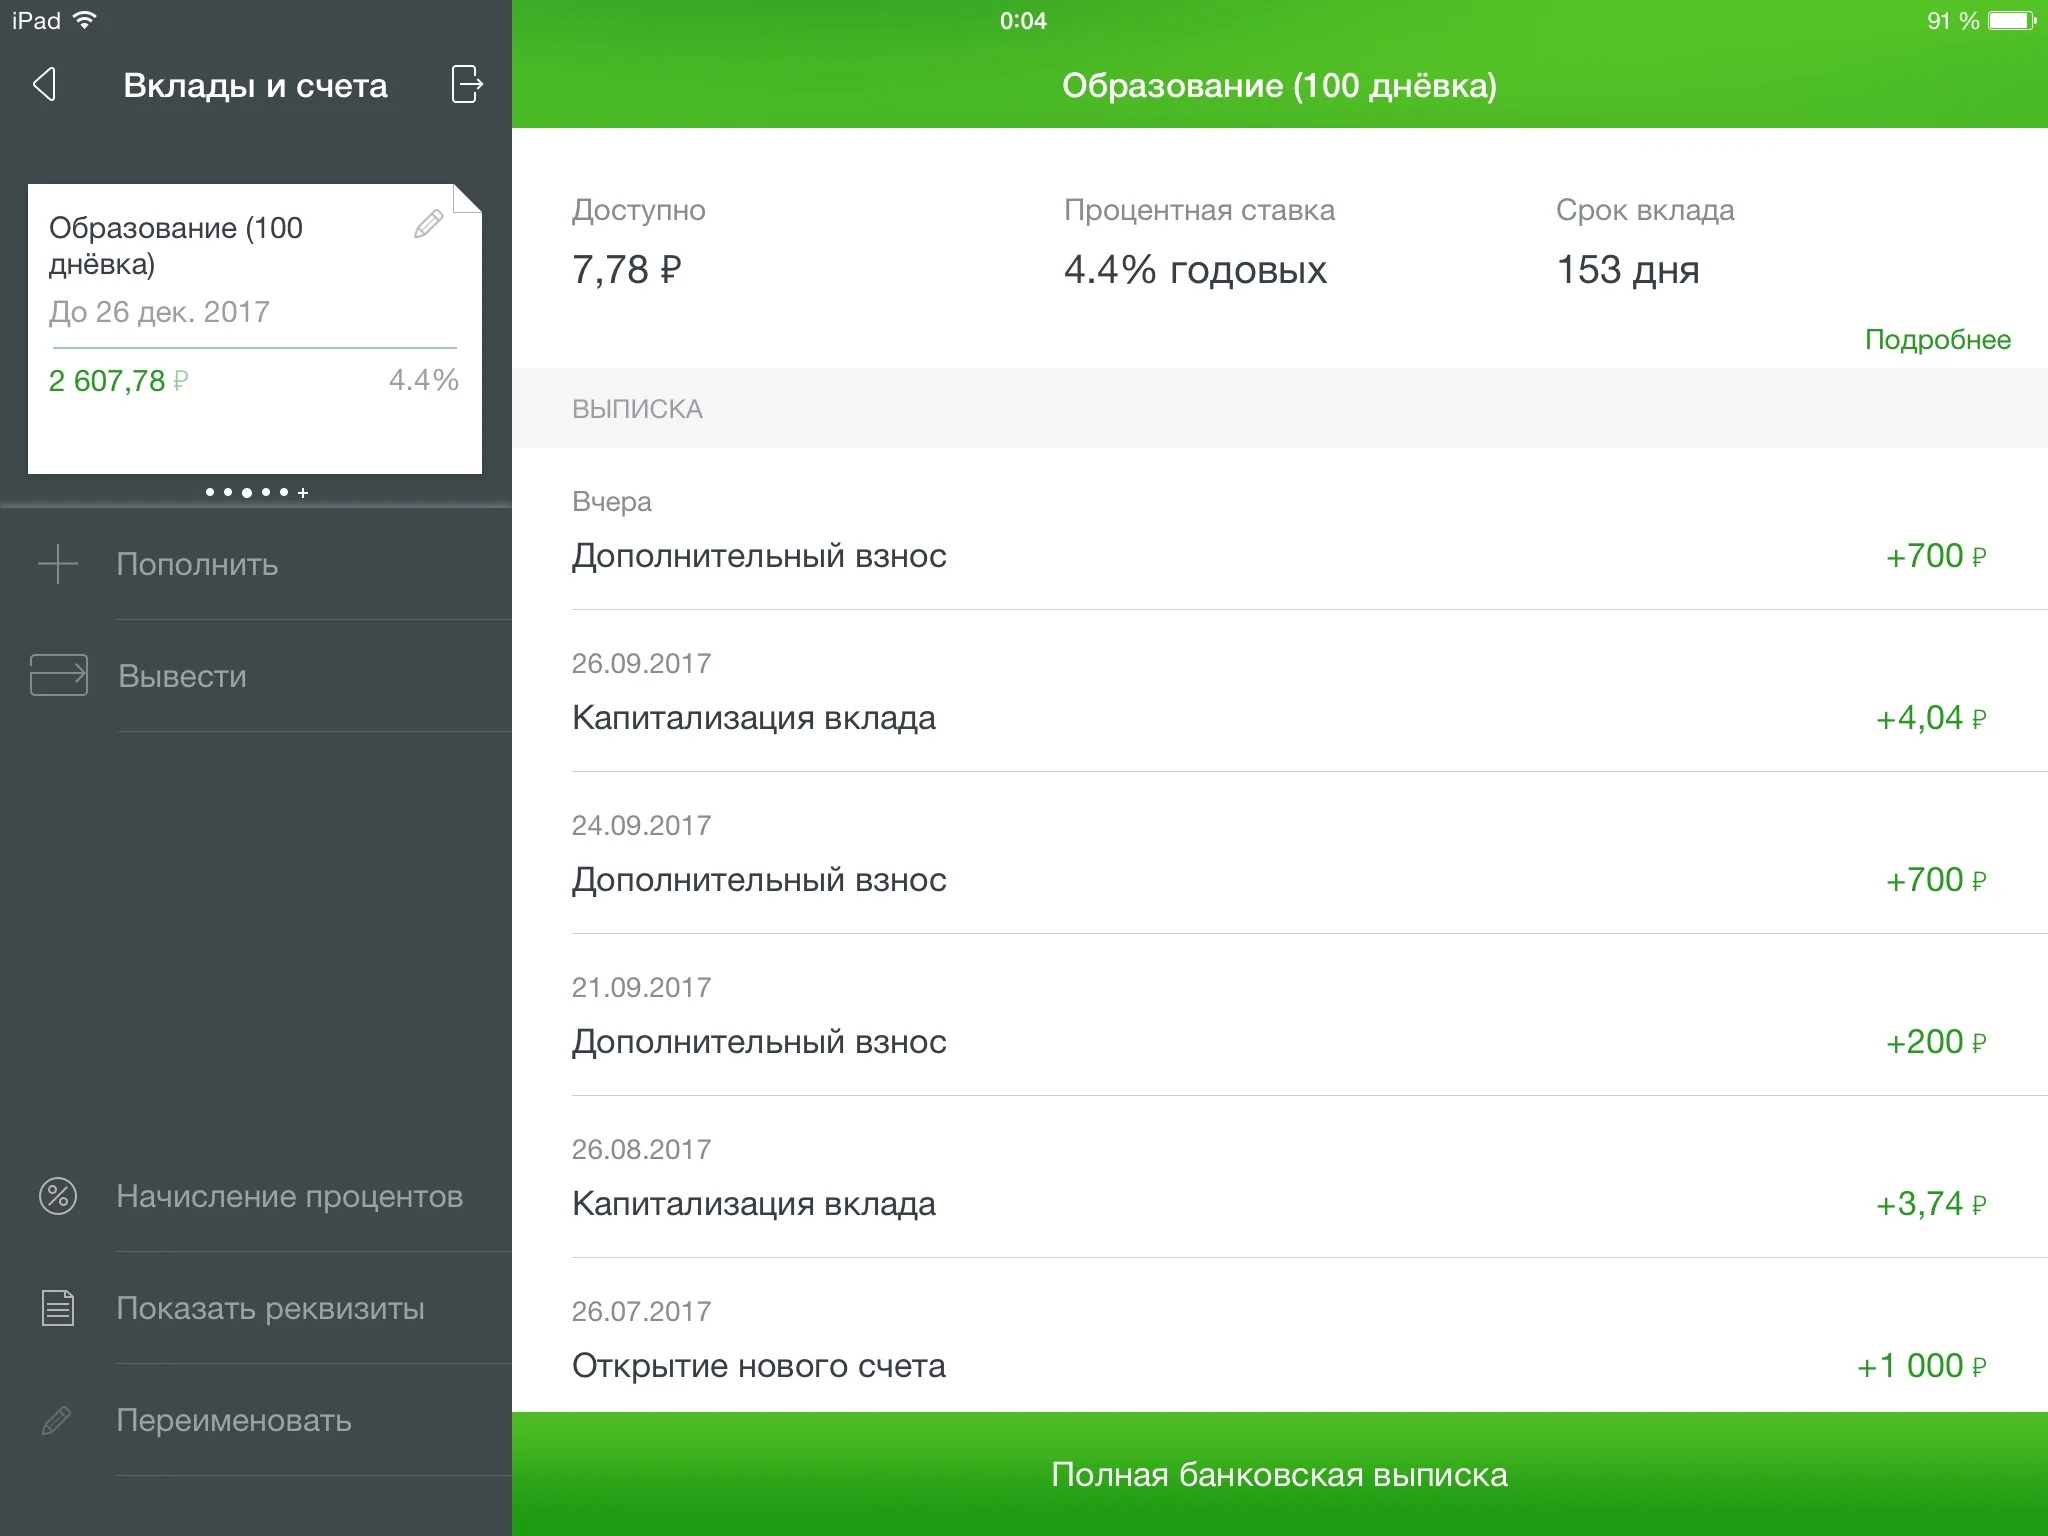Tap the back arrow icon in the header
This screenshot has width=2048, height=1536.
click(x=44, y=85)
